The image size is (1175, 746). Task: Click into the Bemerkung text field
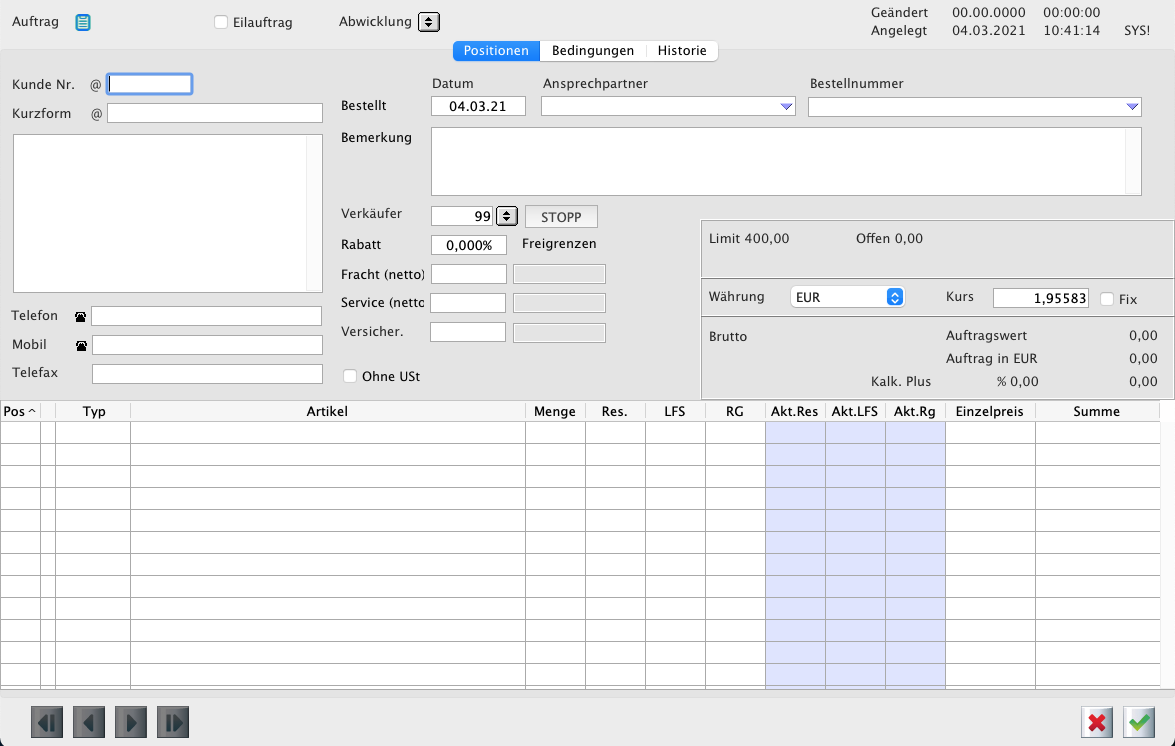[x=780, y=161]
